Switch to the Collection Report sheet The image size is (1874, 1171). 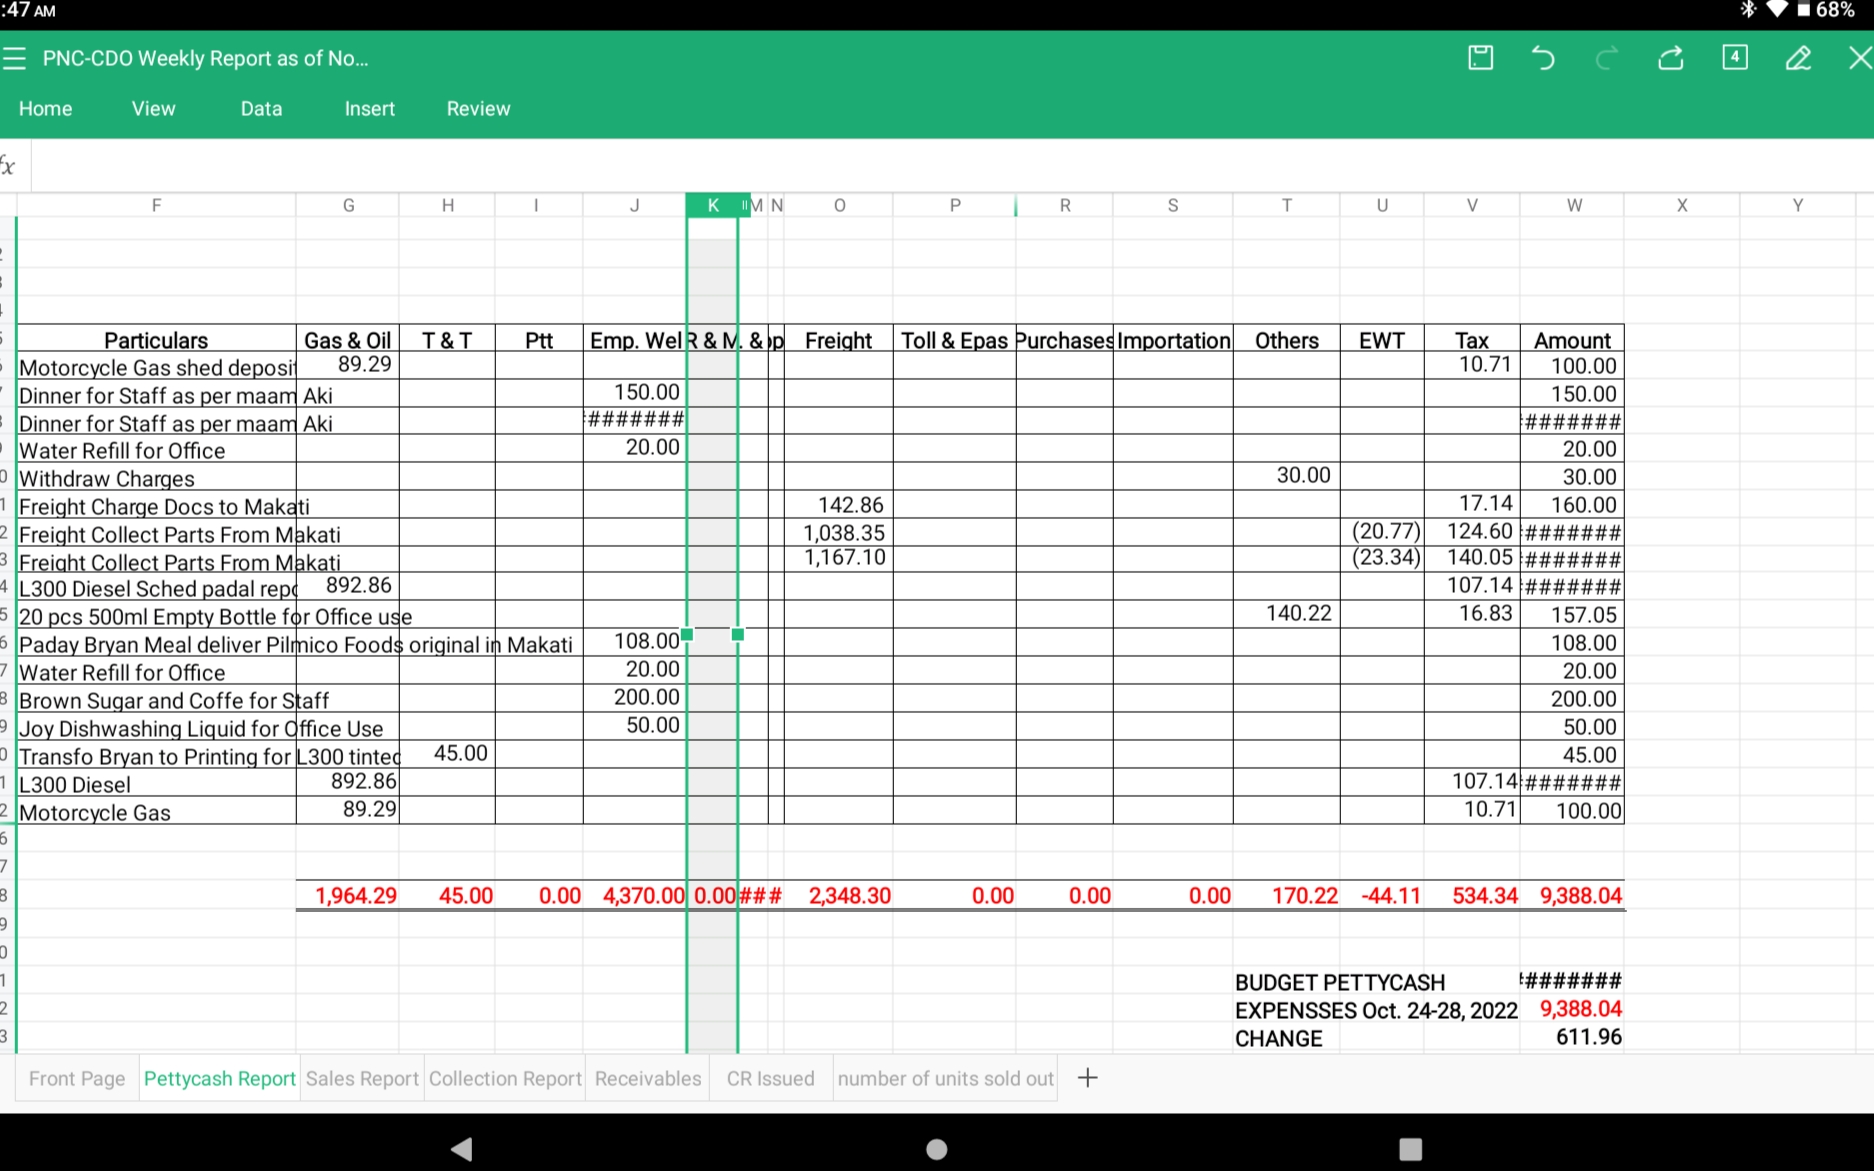click(x=505, y=1079)
